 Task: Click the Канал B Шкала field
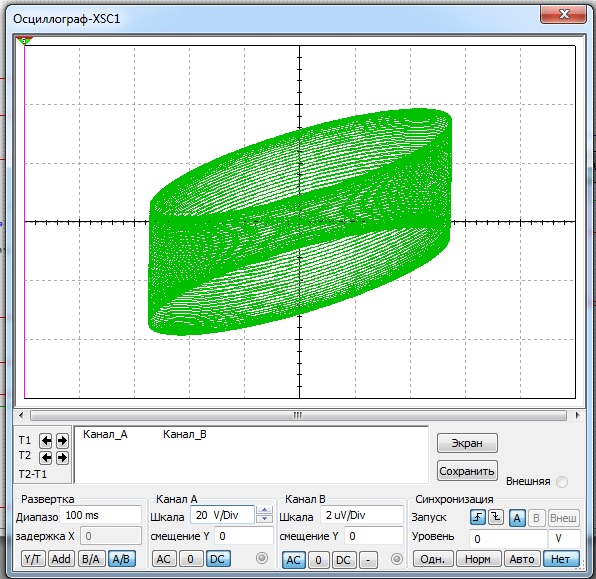click(x=361, y=515)
